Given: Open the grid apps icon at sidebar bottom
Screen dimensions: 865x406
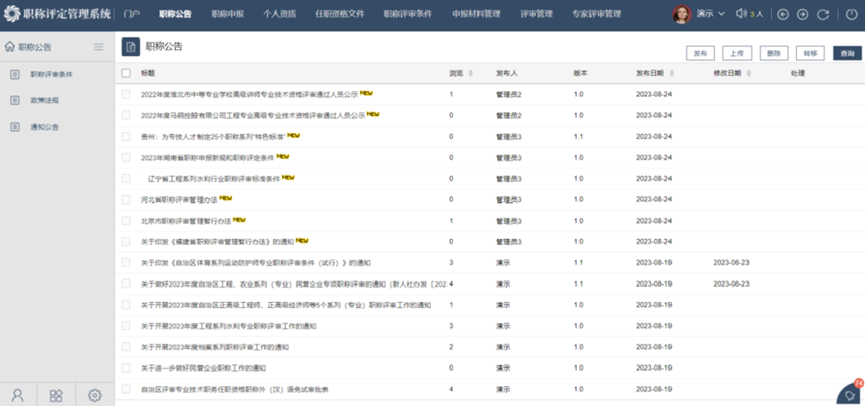Looking at the screenshot, I should pyautogui.click(x=56, y=395).
